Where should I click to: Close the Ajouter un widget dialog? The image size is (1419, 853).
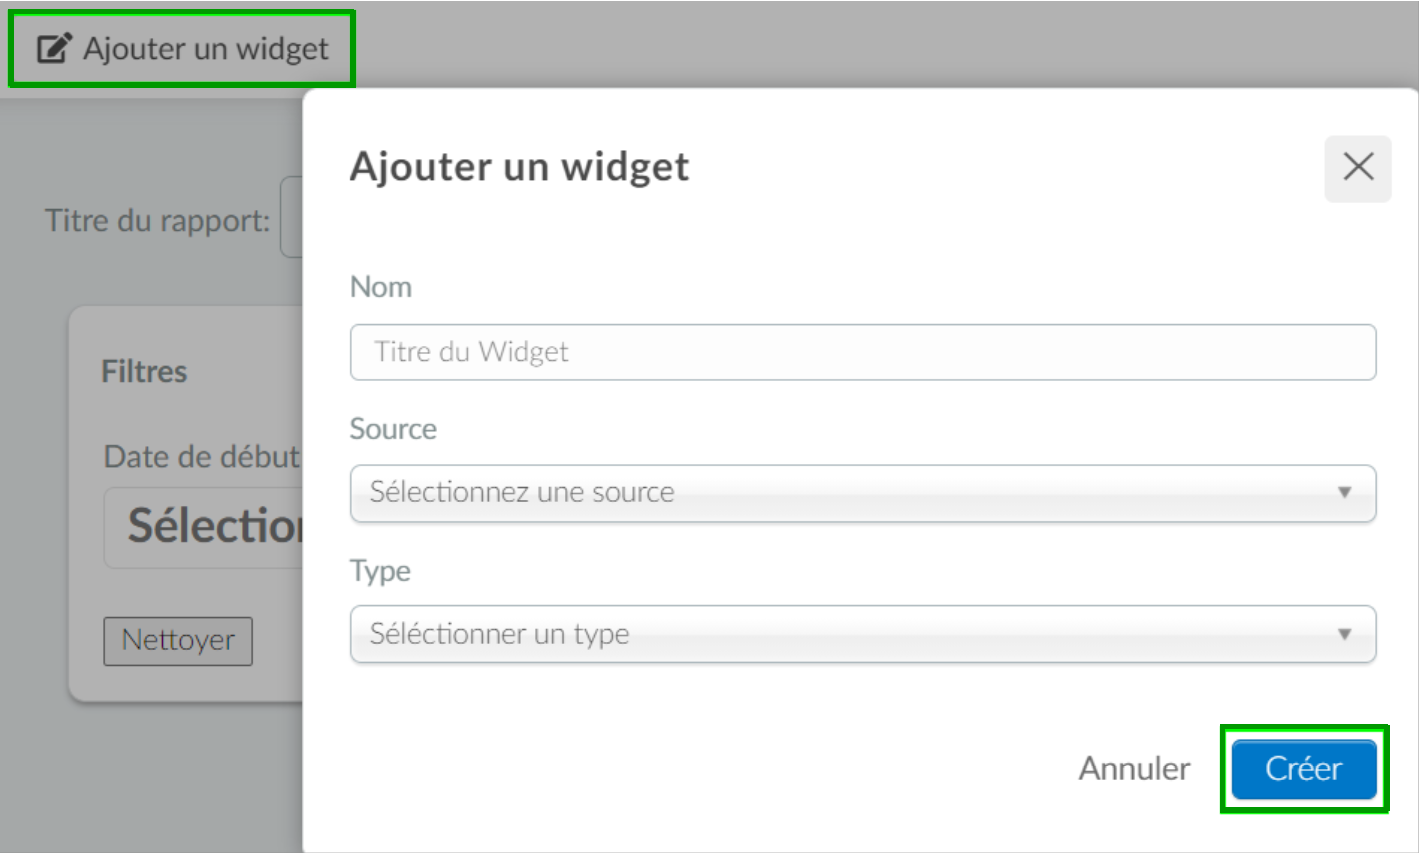point(1358,168)
